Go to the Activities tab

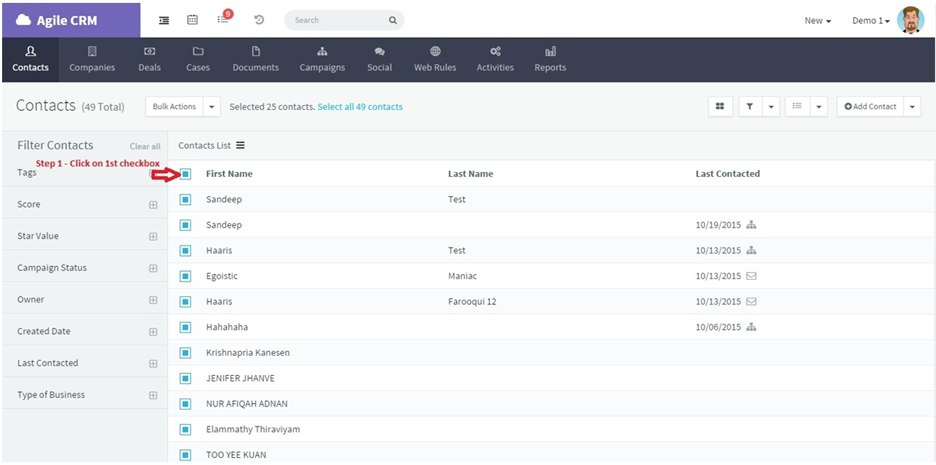click(495, 60)
